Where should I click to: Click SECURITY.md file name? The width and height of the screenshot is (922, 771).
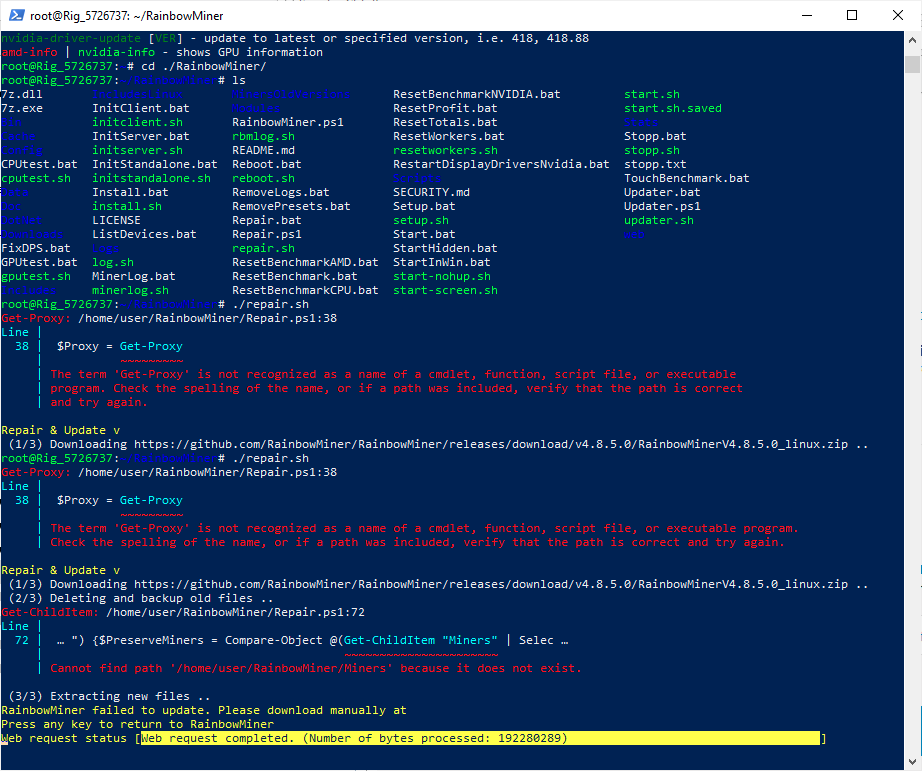[431, 192]
